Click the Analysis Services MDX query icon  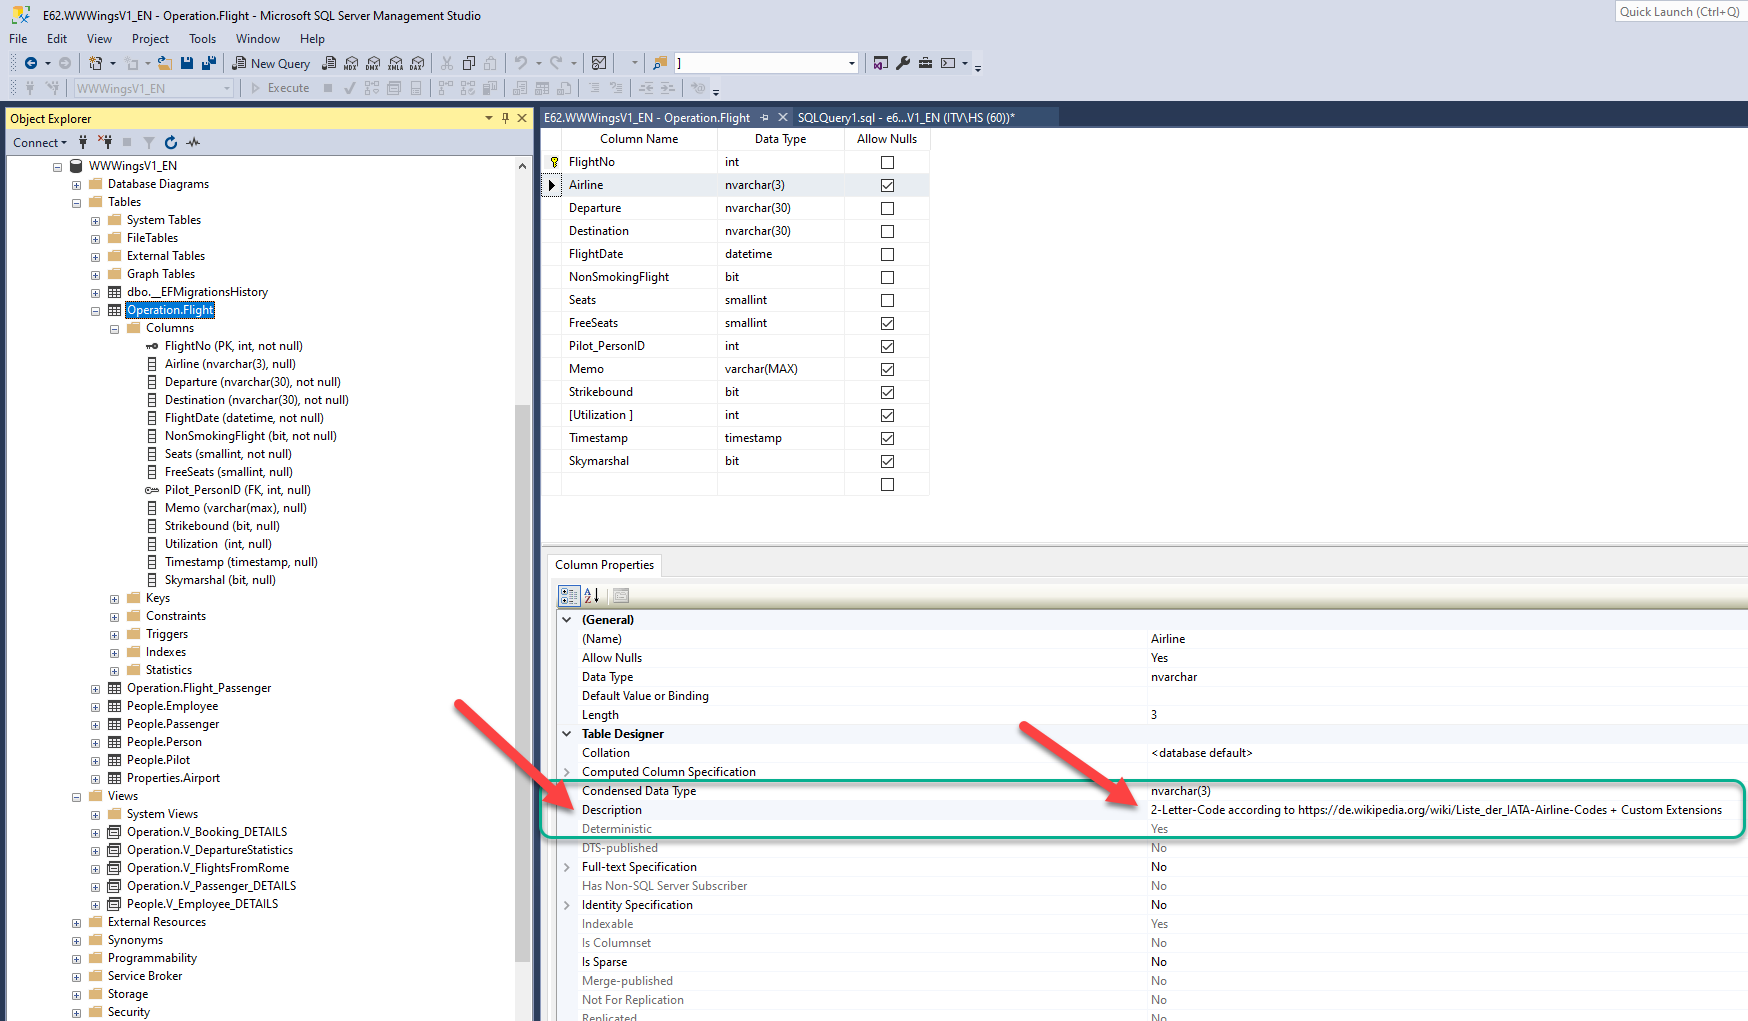click(351, 63)
